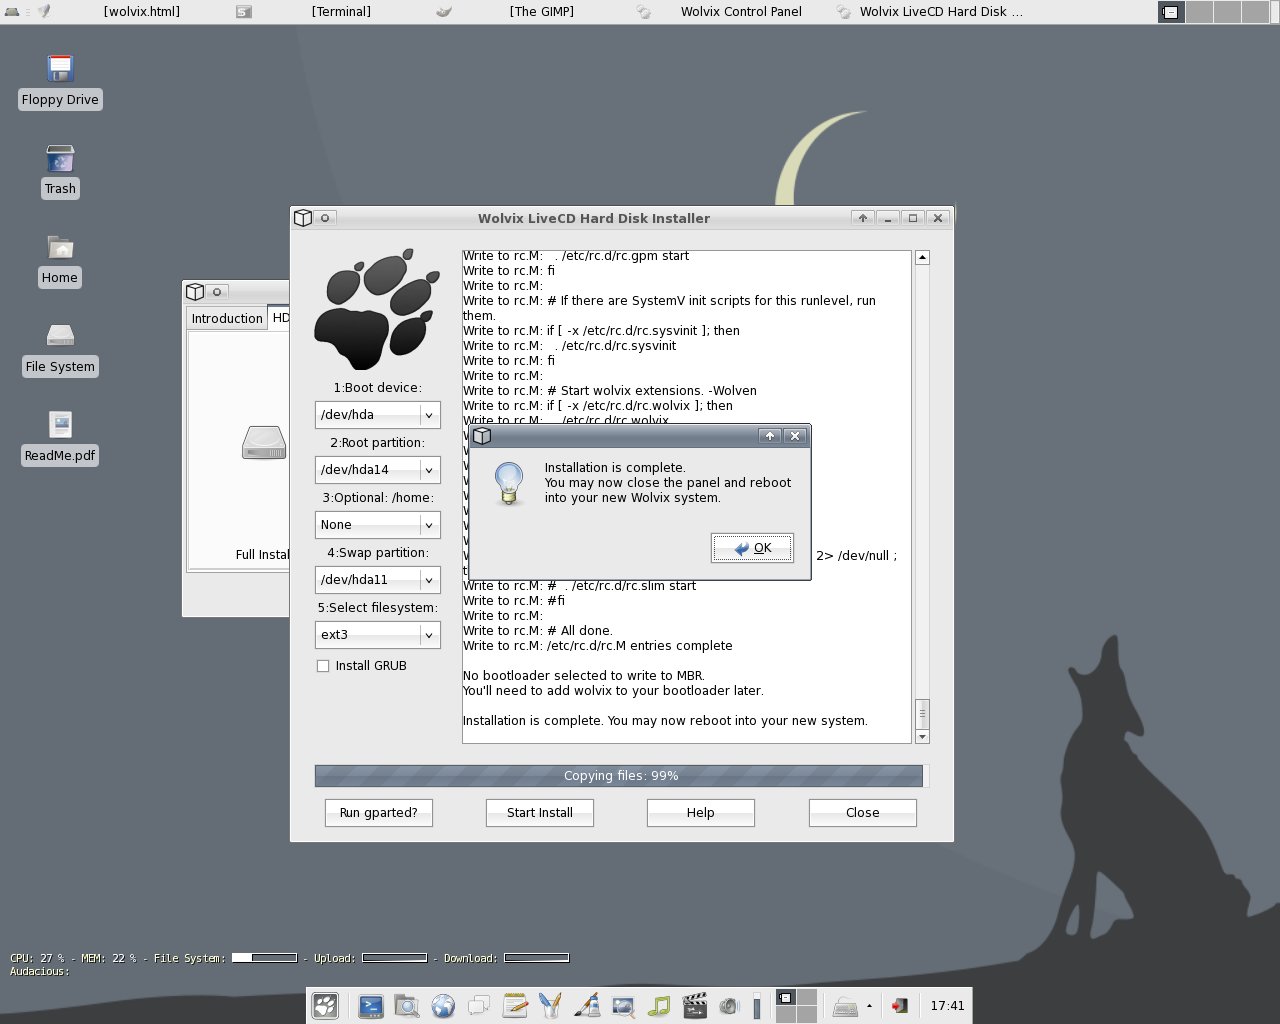The image size is (1280, 1024).
Task: Confirm the installation complete dialog with OK
Action: 752,548
